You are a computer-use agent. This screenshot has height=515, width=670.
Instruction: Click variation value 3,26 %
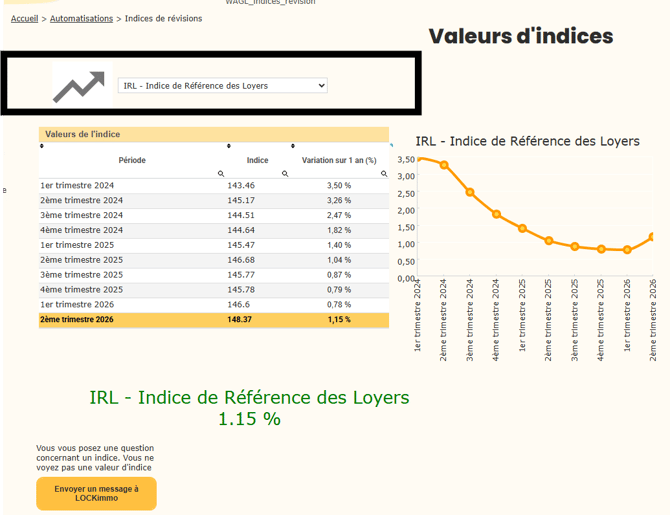pos(339,200)
